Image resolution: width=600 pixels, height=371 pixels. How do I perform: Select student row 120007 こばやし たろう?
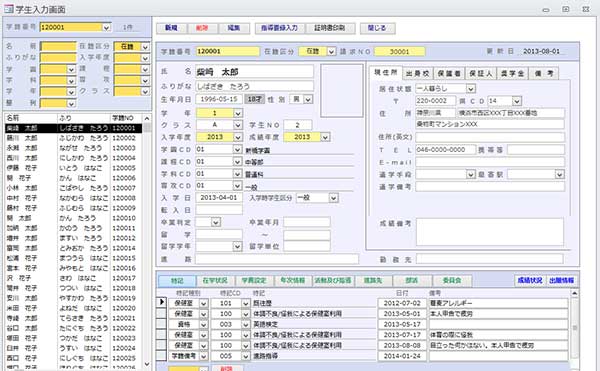click(73, 188)
